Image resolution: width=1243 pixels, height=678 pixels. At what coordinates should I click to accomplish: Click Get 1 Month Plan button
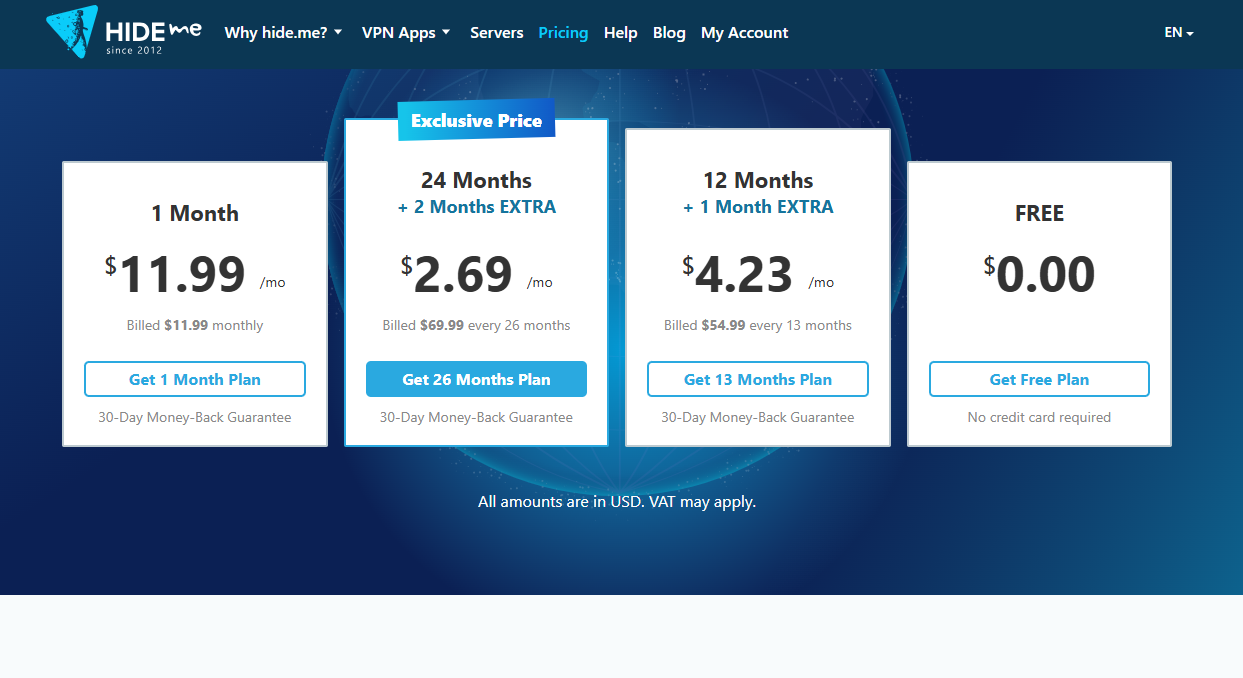click(x=195, y=379)
